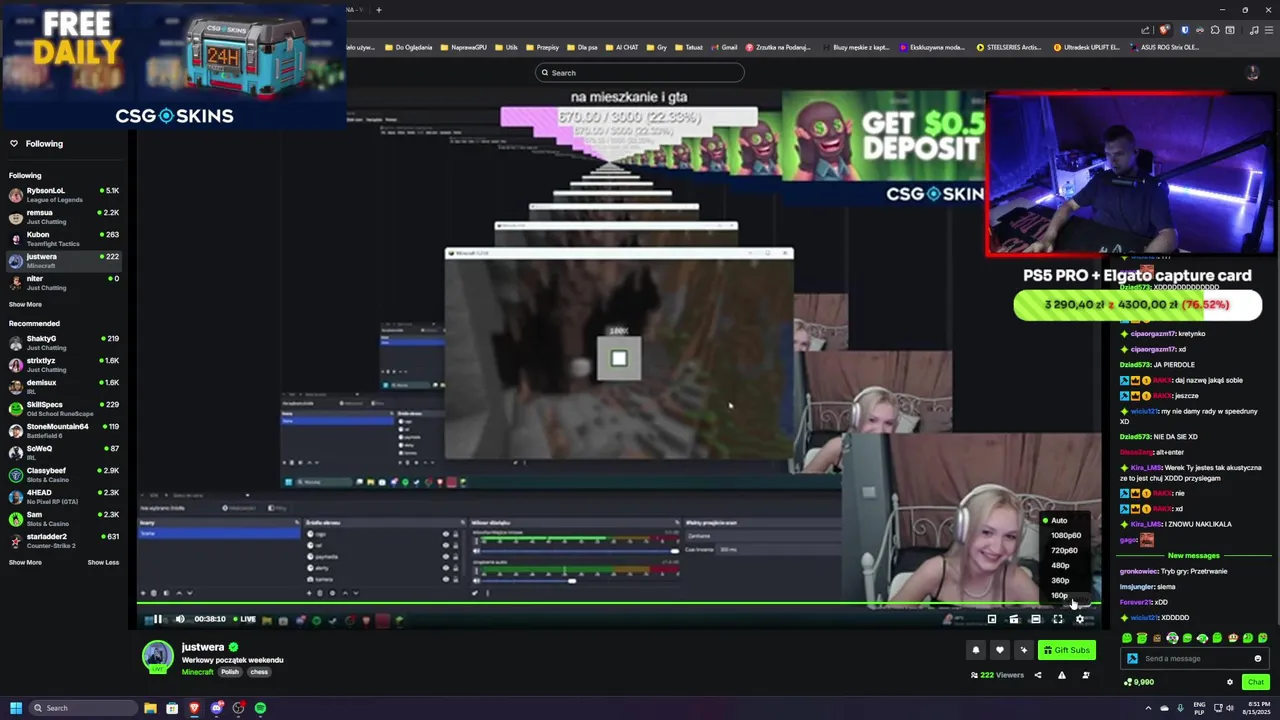Open demisux recommended channel
Viewport: 1280px width, 720px height.
(x=64, y=386)
